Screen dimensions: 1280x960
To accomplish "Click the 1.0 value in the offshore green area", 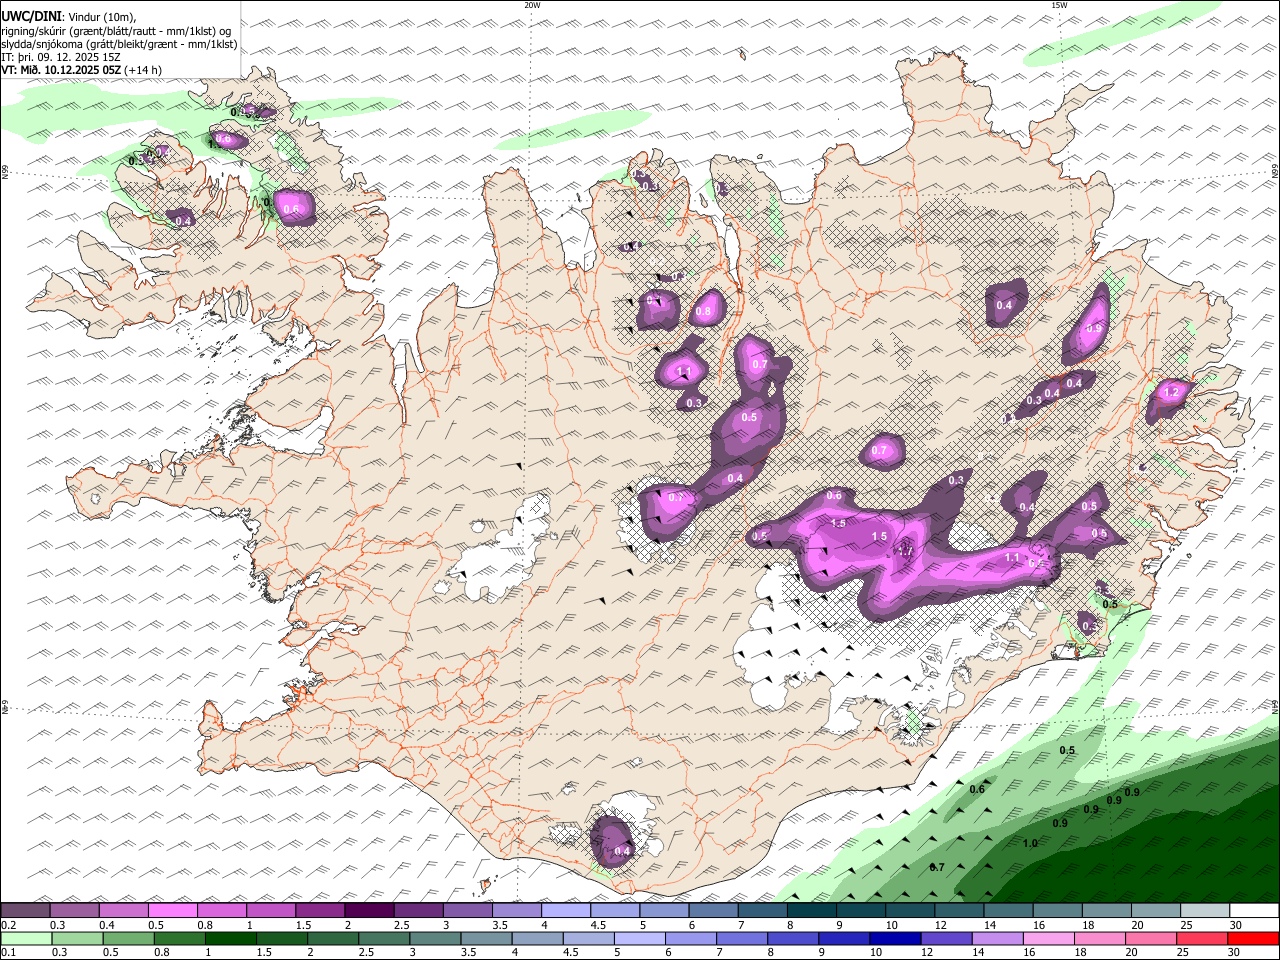I will pyautogui.click(x=1030, y=843).
